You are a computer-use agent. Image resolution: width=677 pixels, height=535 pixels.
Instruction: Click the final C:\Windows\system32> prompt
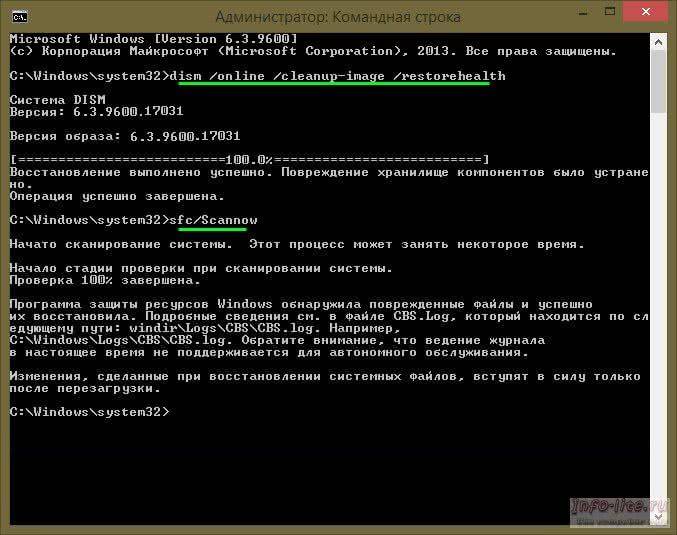tap(90, 412)
